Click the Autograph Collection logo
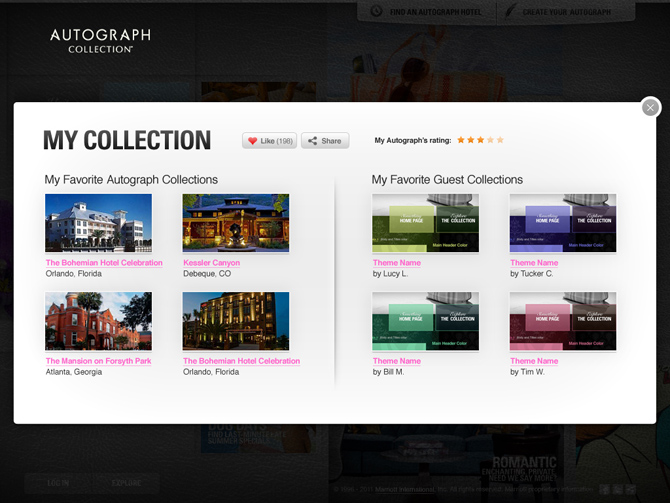This screenshot has height=503, width=670. 100,40
